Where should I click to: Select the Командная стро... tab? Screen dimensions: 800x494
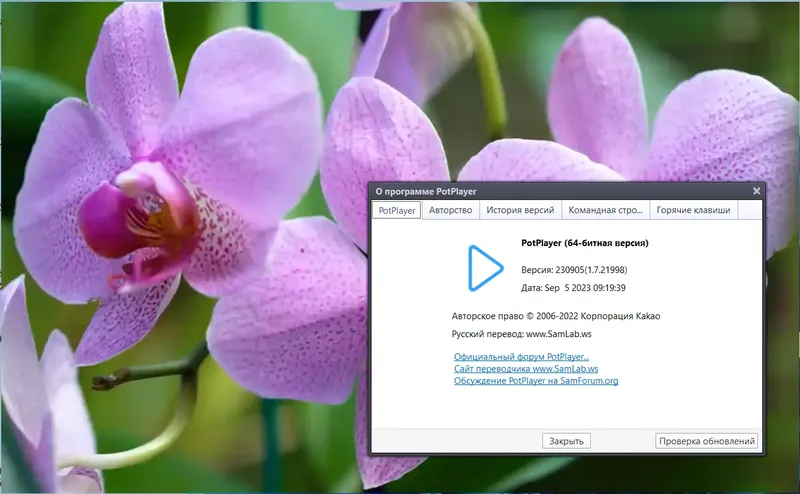tap(605, 210)
